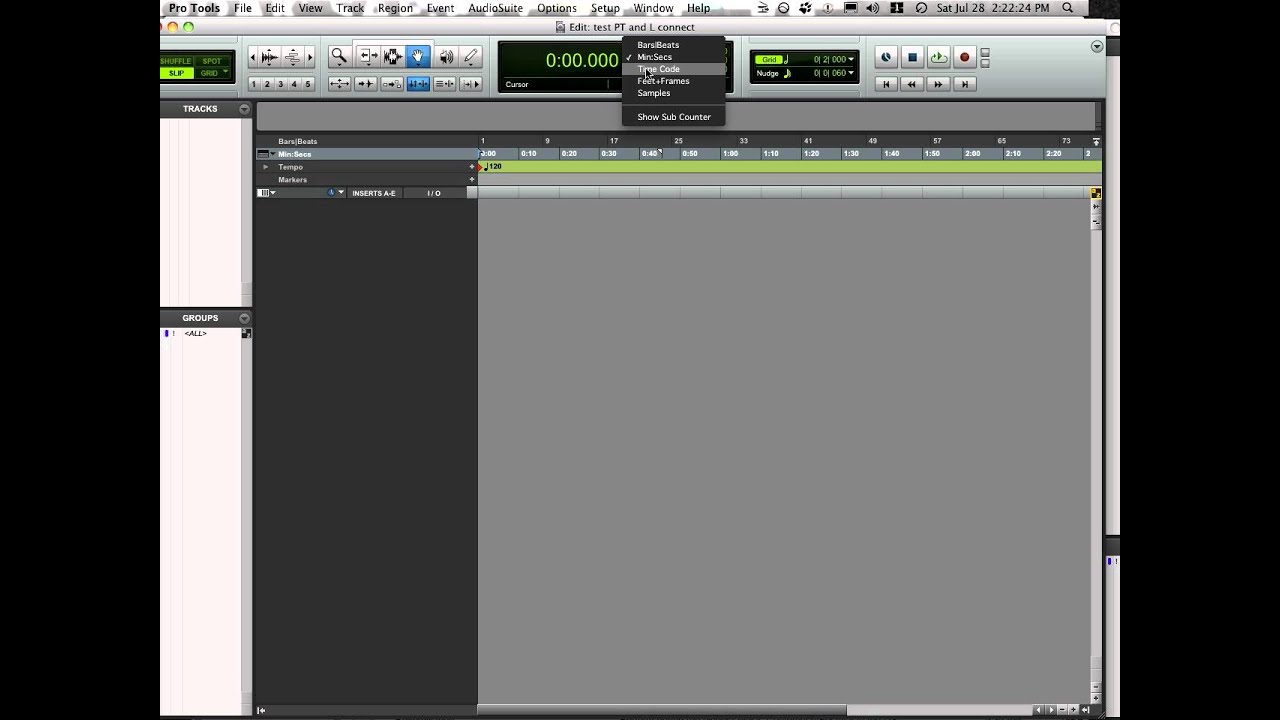Click the Stop transport button
The height and width of the screenshot is (720, 1280).
912,58
